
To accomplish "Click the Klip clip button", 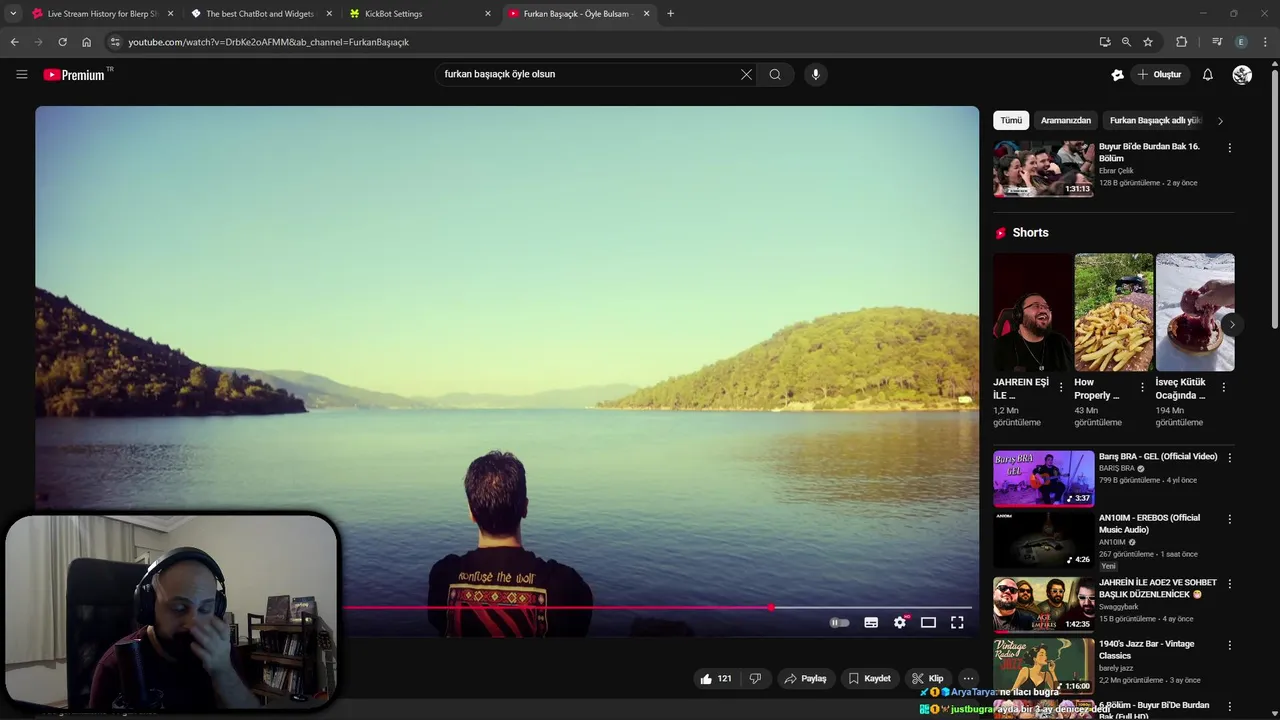I will (927, 678).
